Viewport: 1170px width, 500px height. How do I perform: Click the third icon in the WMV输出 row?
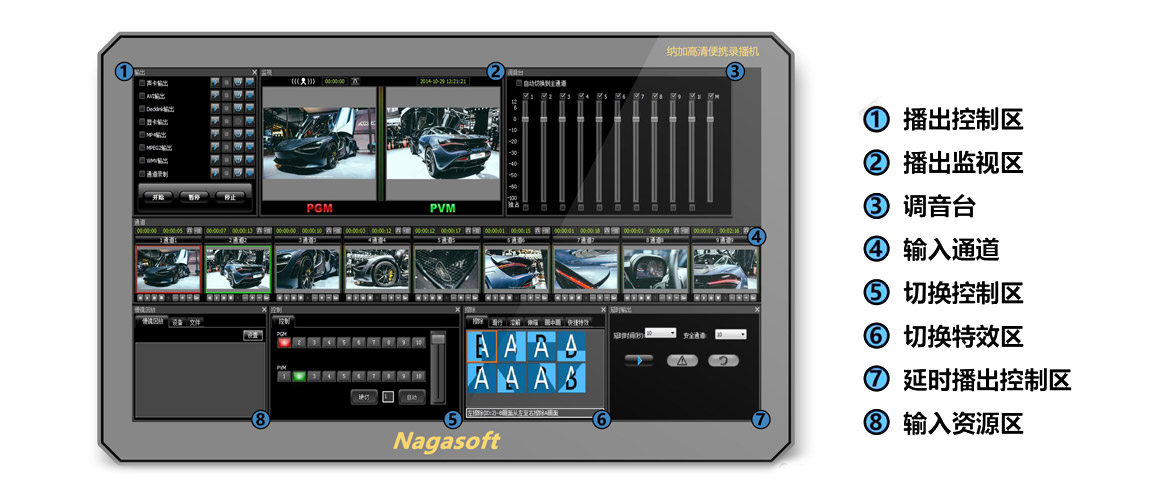(x=238, y=160)
